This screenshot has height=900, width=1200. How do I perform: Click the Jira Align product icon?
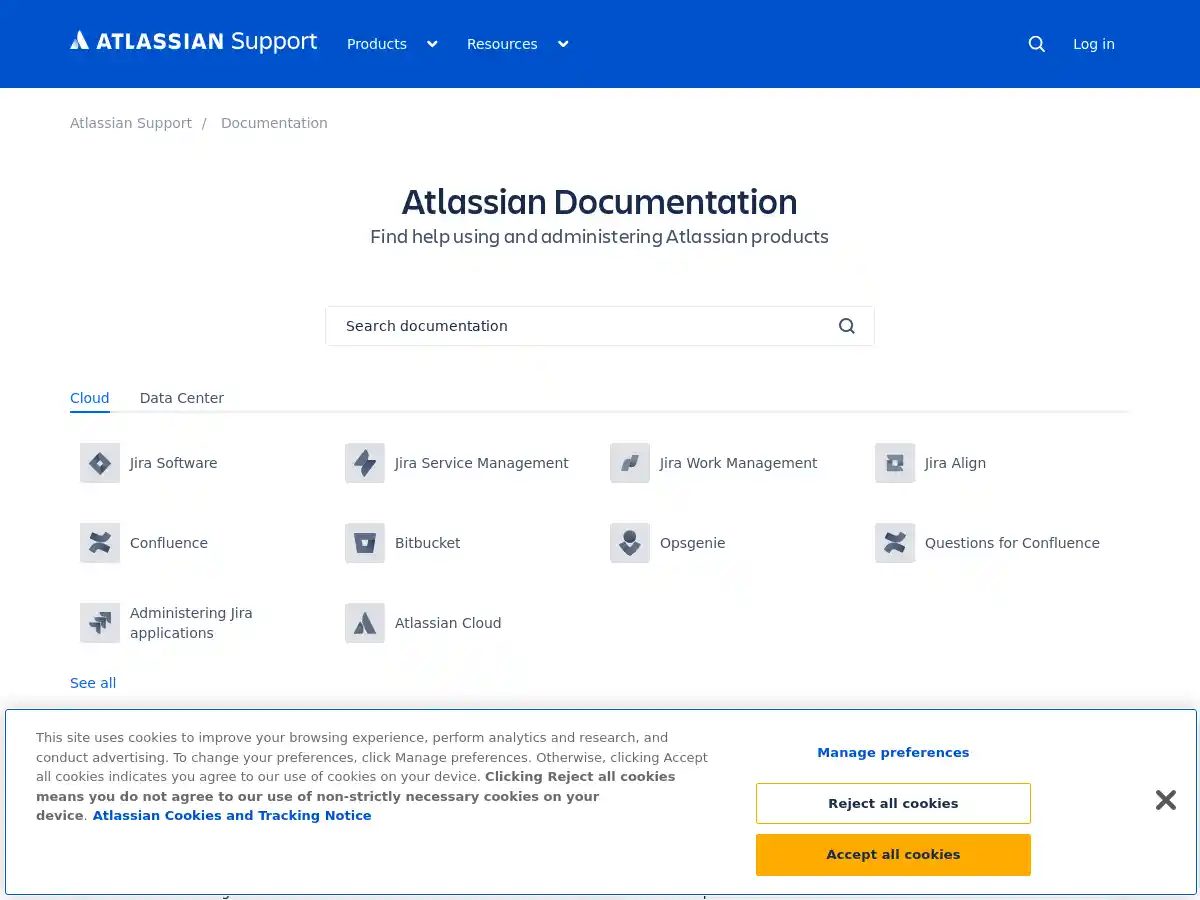coord(895,463)
